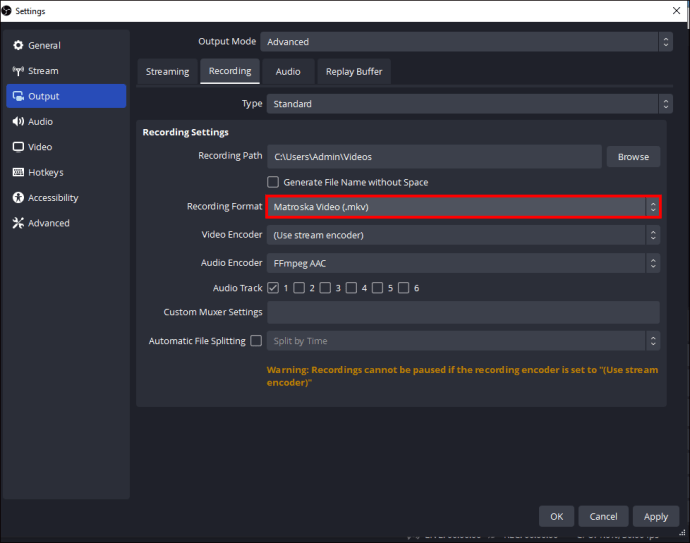Open the Output Mode dropdown
Viewport: 690px width, 543px height.
click(466, 42)
